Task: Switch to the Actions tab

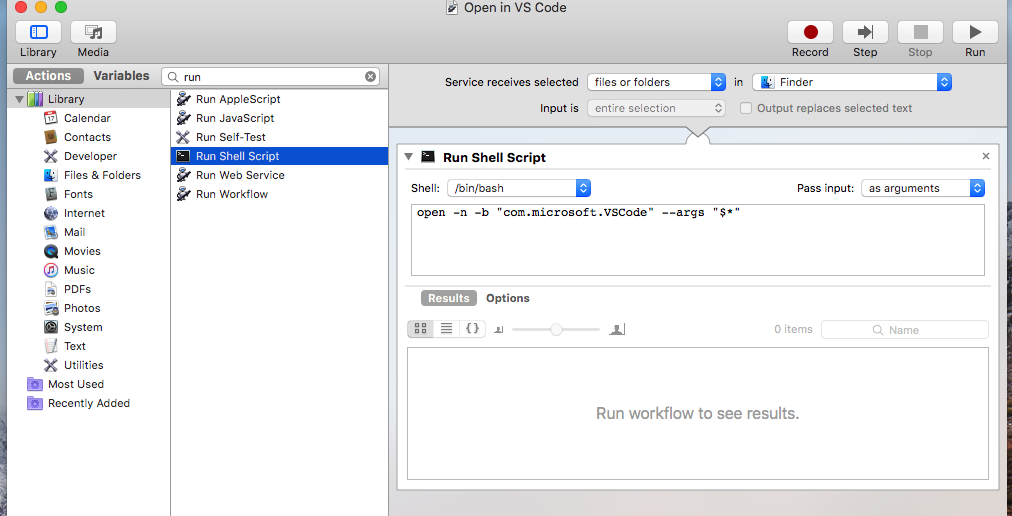Action: (x=48, y=76)
